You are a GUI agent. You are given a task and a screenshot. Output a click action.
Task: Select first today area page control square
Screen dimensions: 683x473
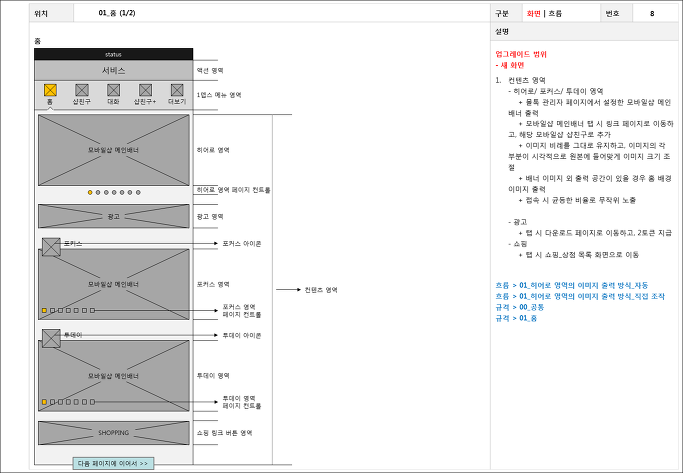pos(44,402)
